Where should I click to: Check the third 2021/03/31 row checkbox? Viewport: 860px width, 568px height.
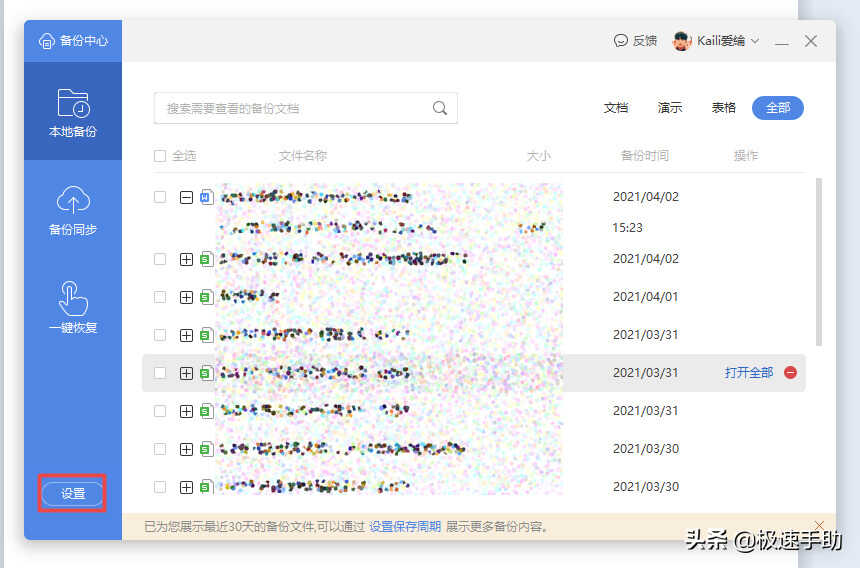pos(160,411)
